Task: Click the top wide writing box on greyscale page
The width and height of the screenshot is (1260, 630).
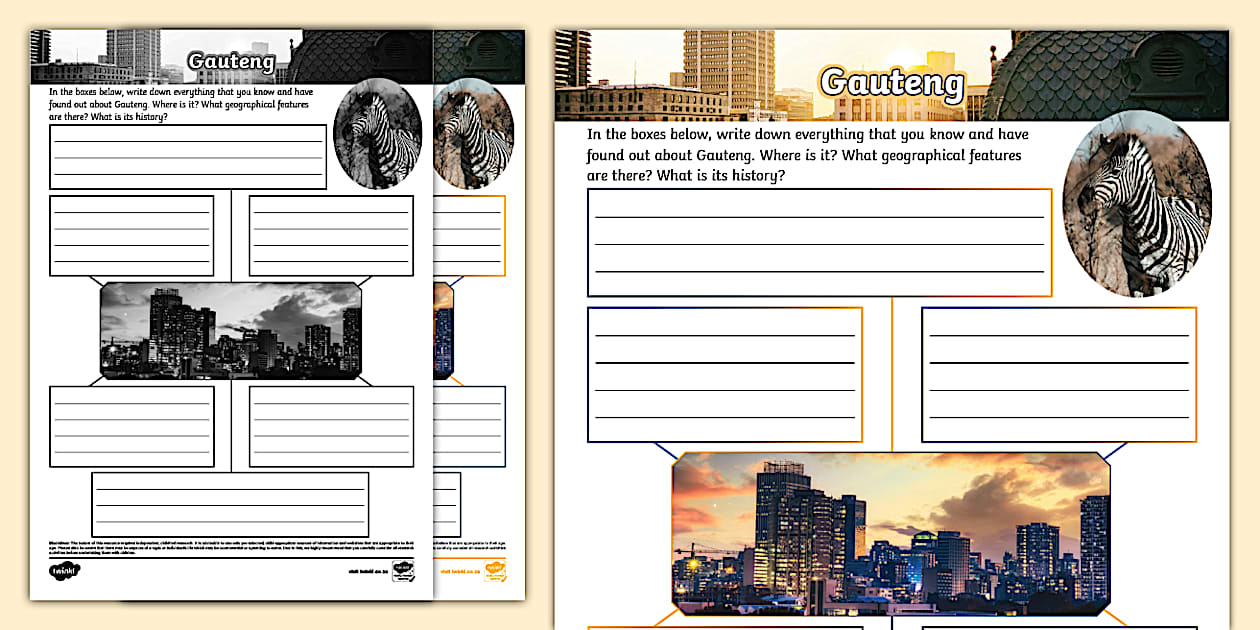Action: point(188,157)
